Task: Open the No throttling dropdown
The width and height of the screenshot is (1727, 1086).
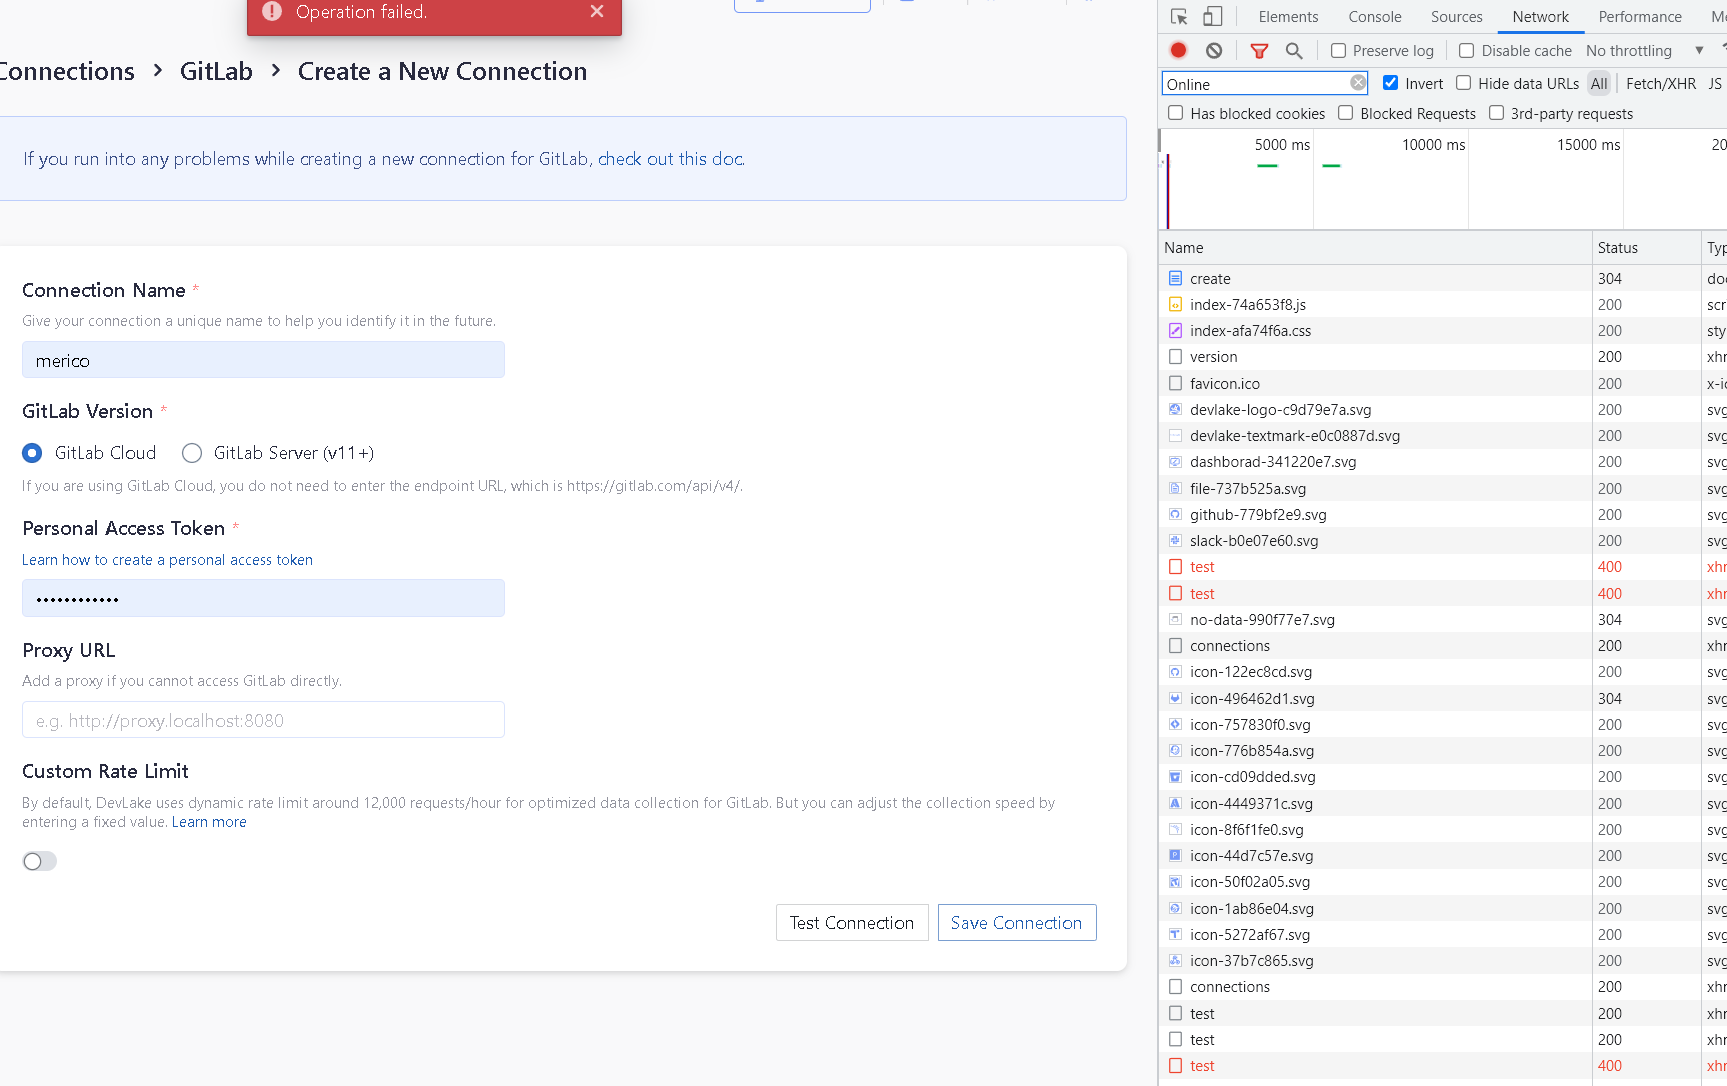Action: (x=1644, y=50)
